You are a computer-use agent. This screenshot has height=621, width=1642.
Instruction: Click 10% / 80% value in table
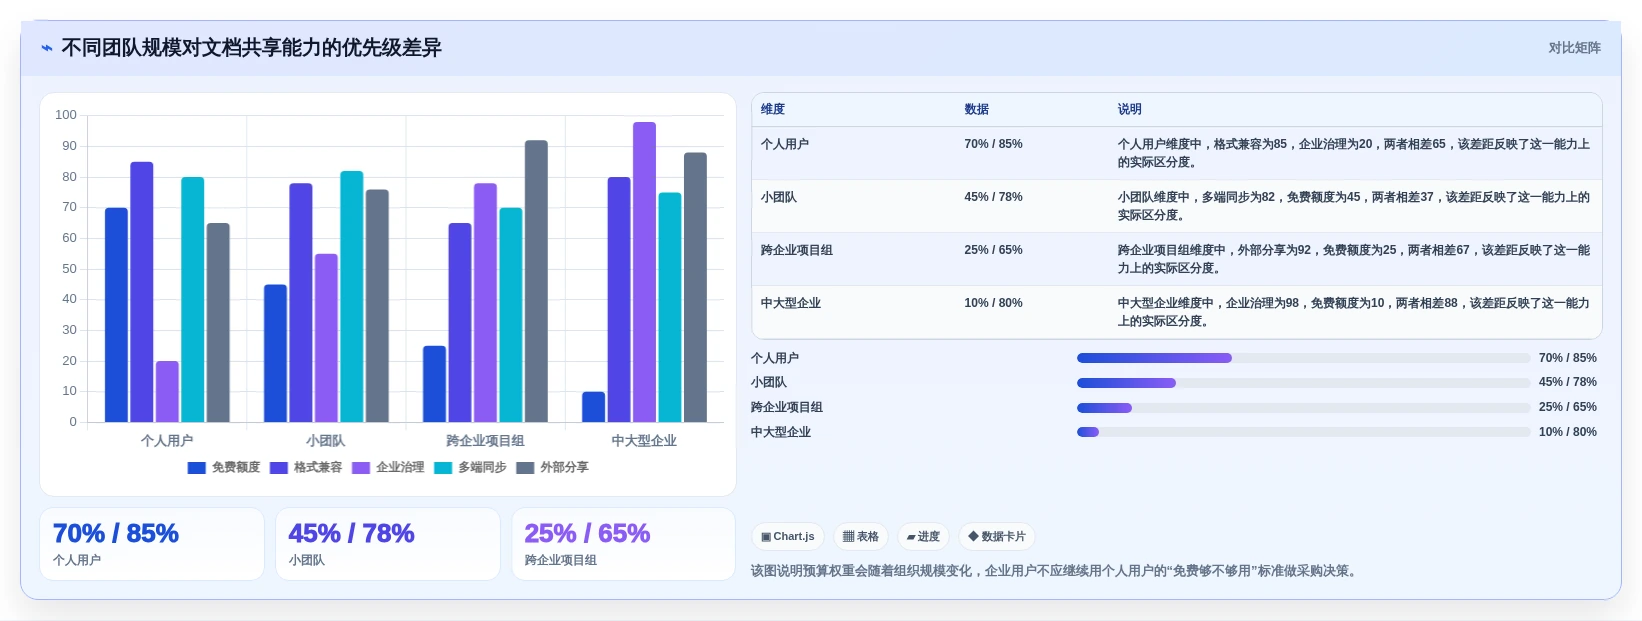click(993, 303)
